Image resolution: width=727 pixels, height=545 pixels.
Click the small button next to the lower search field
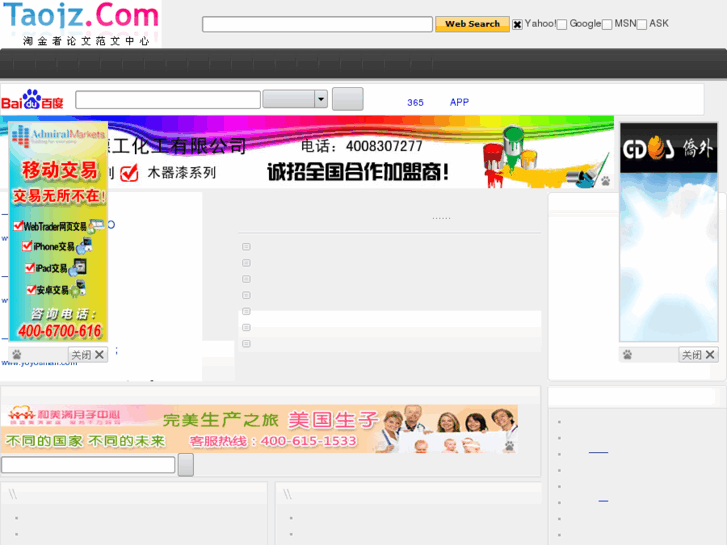click(x=185, y=465)
